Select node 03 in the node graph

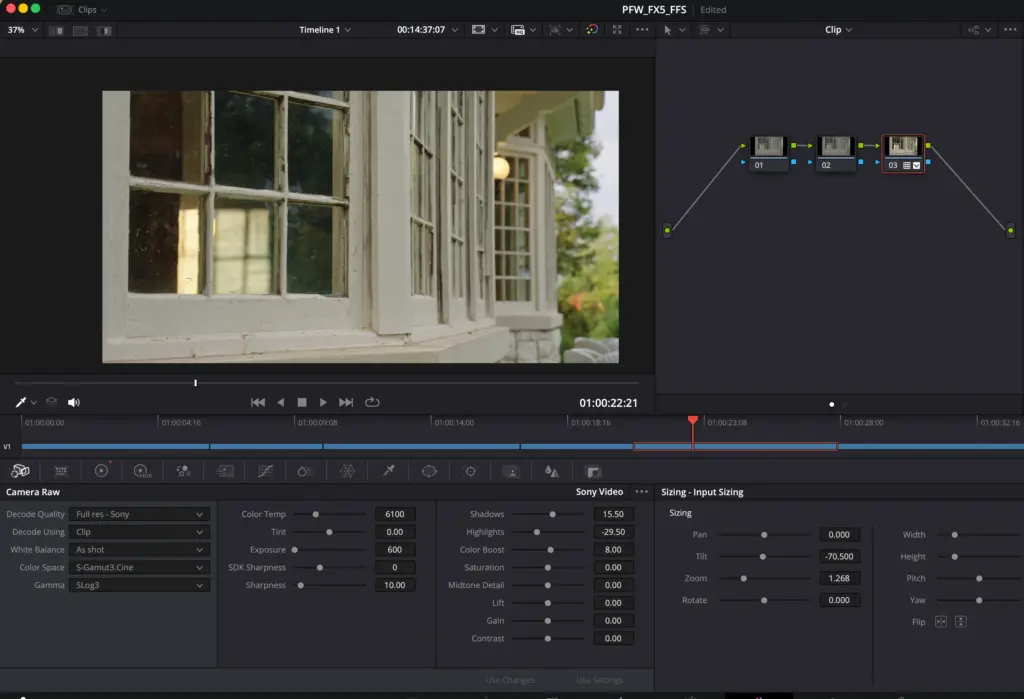(x=903, y=154)
